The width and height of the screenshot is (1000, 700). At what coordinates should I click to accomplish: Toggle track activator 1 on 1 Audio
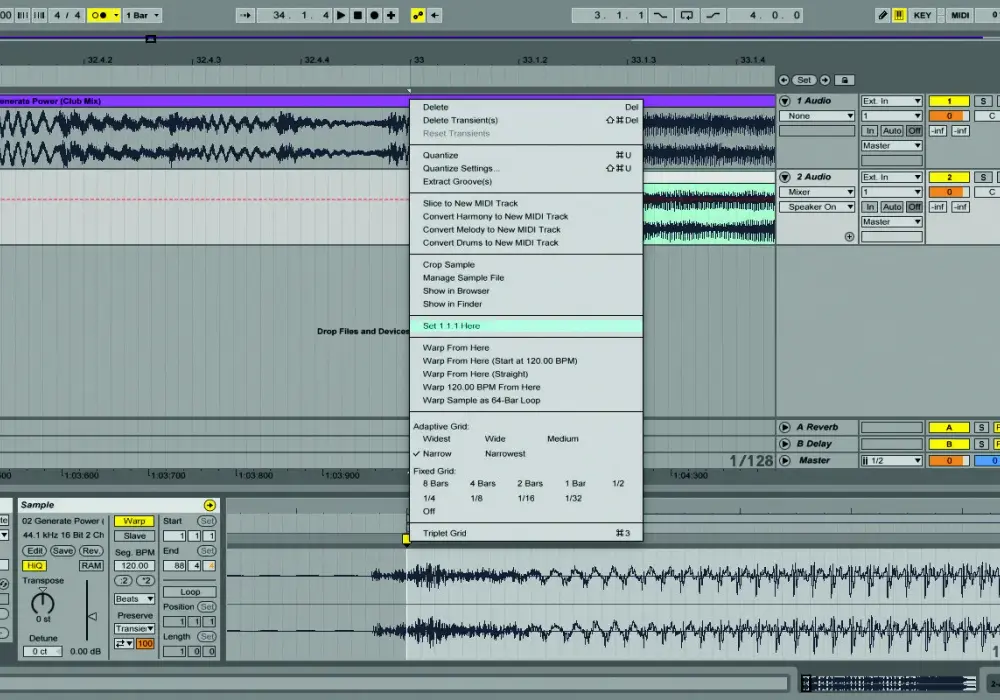pyautogui.click(x=949, y=101)
